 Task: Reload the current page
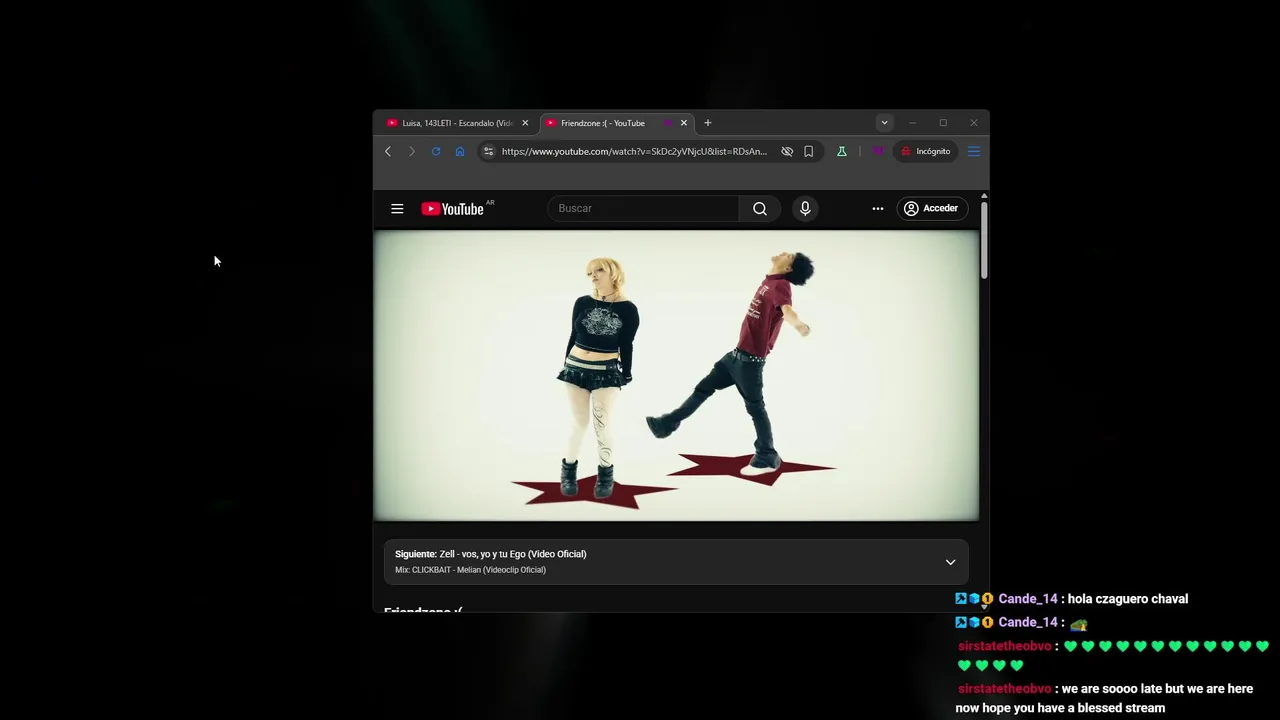(x=436, y=151)
